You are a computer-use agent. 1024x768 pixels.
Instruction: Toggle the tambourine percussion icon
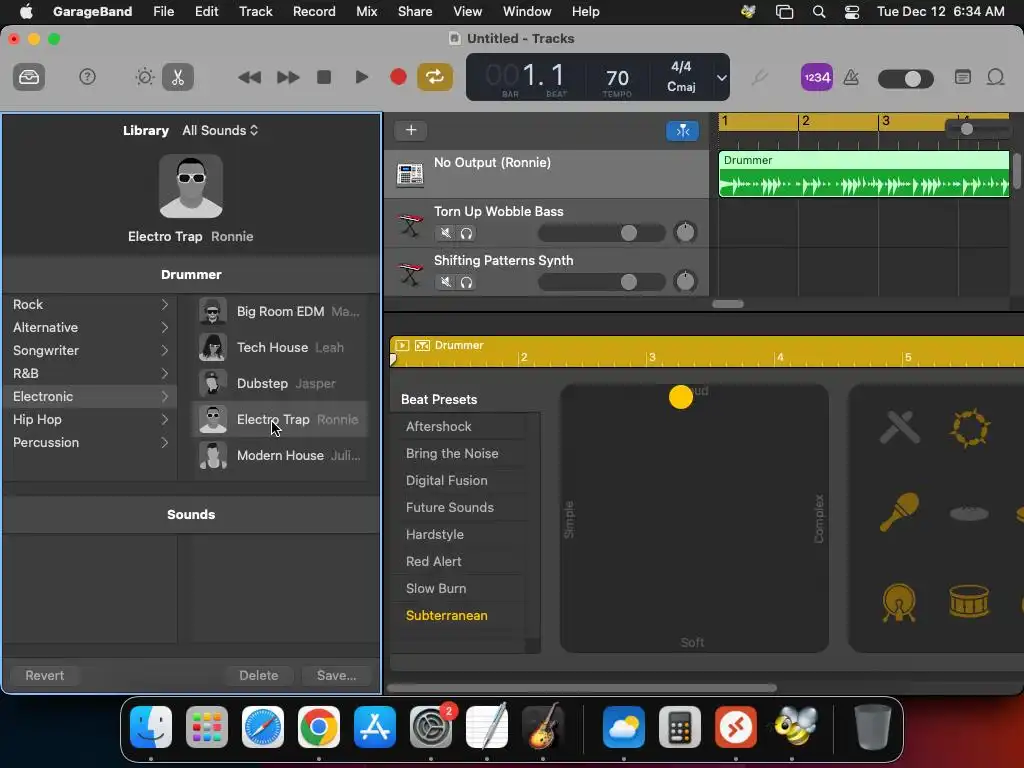pyautogui.click(x=970, y=428)
